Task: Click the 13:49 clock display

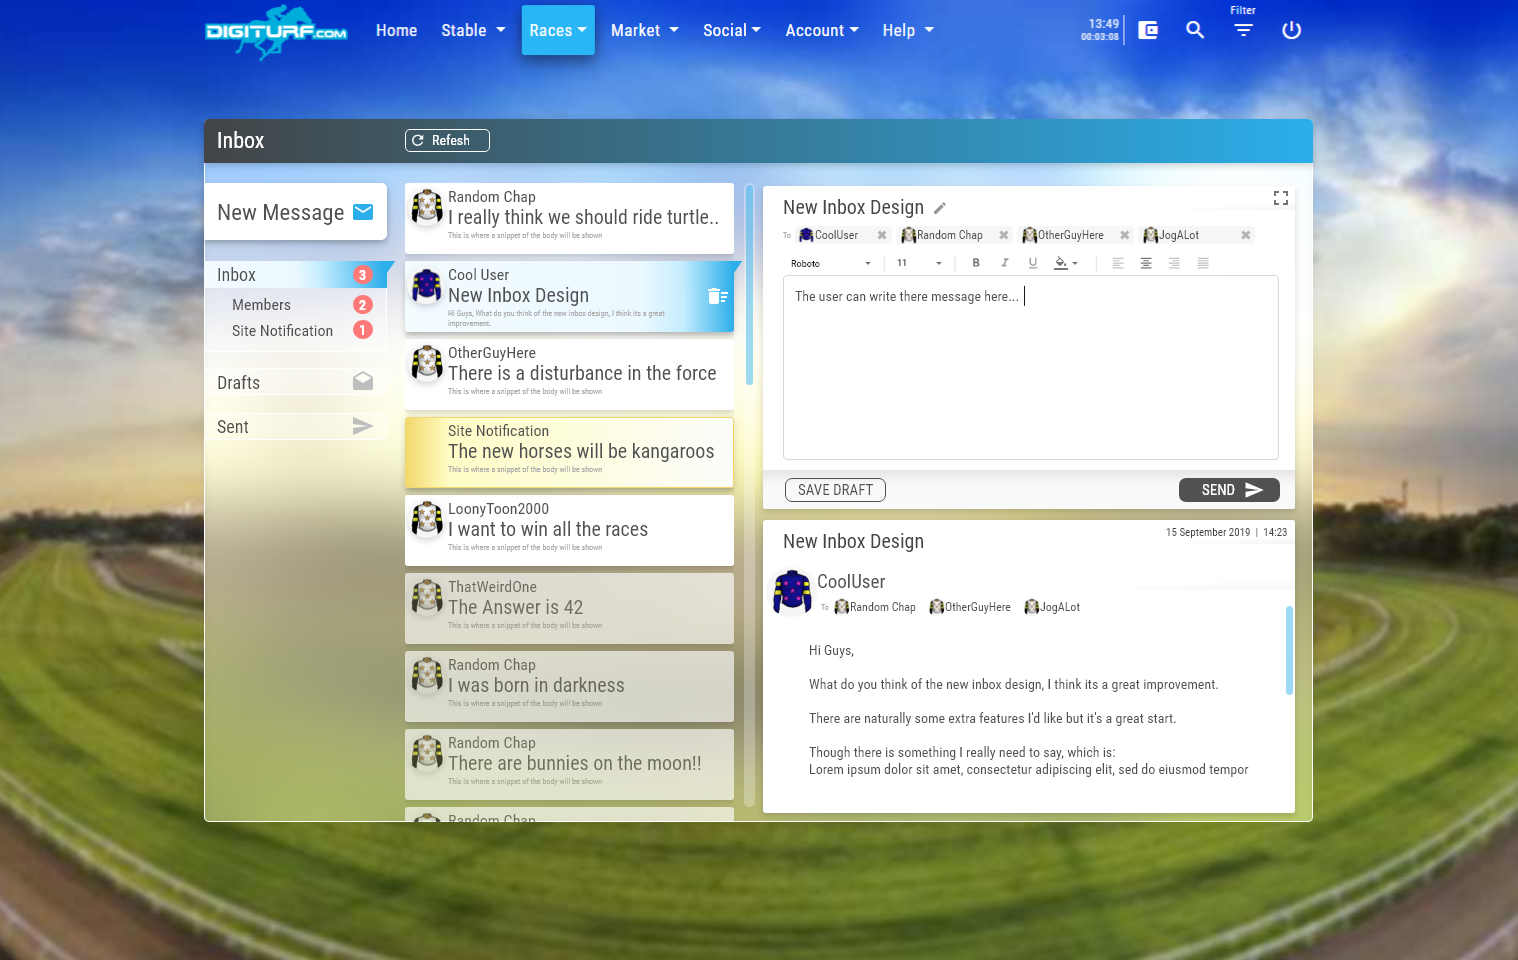Action: tap(1104, 24)
